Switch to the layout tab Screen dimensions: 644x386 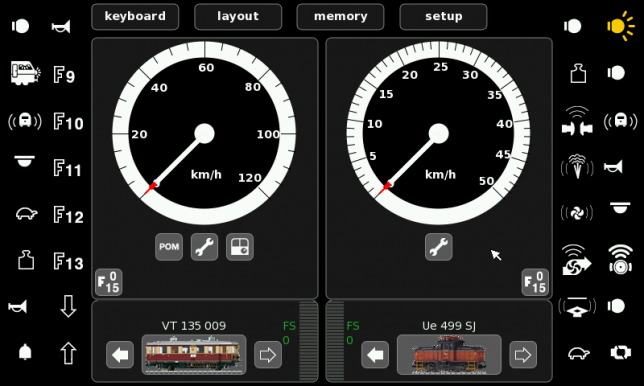click(x=238, y=17)
